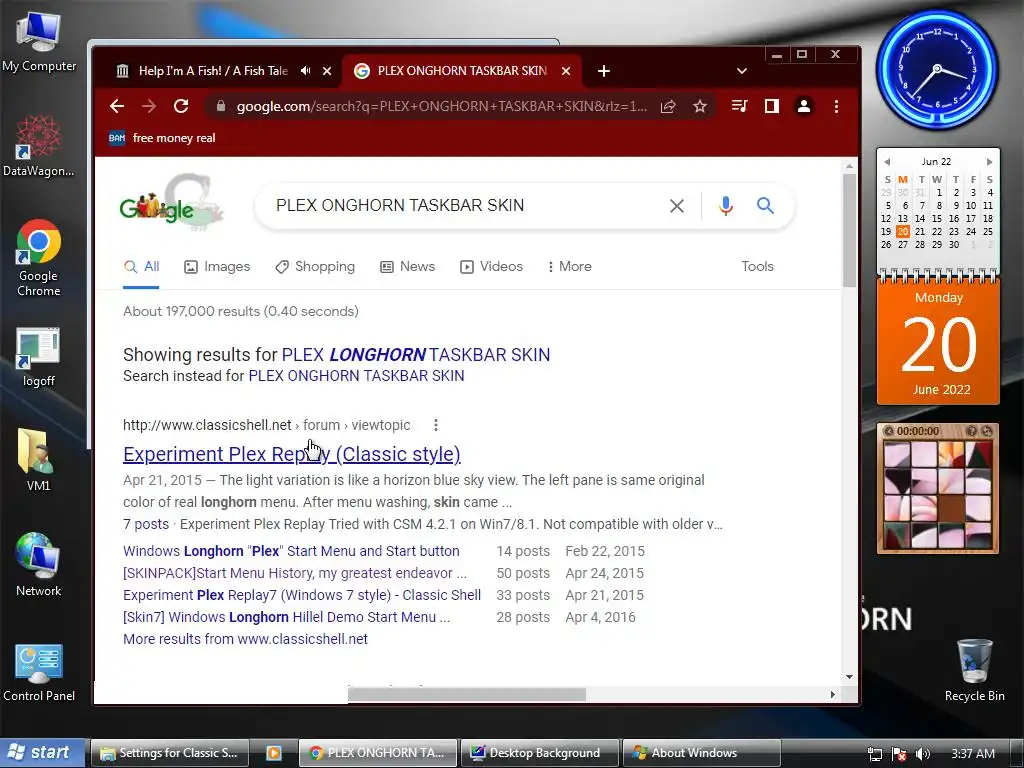Image resolution: width=1024 pixels, height=768 pixels.
Task: Open Experiment Plex Replay7 Windows 7 style link
Action: 302,596
